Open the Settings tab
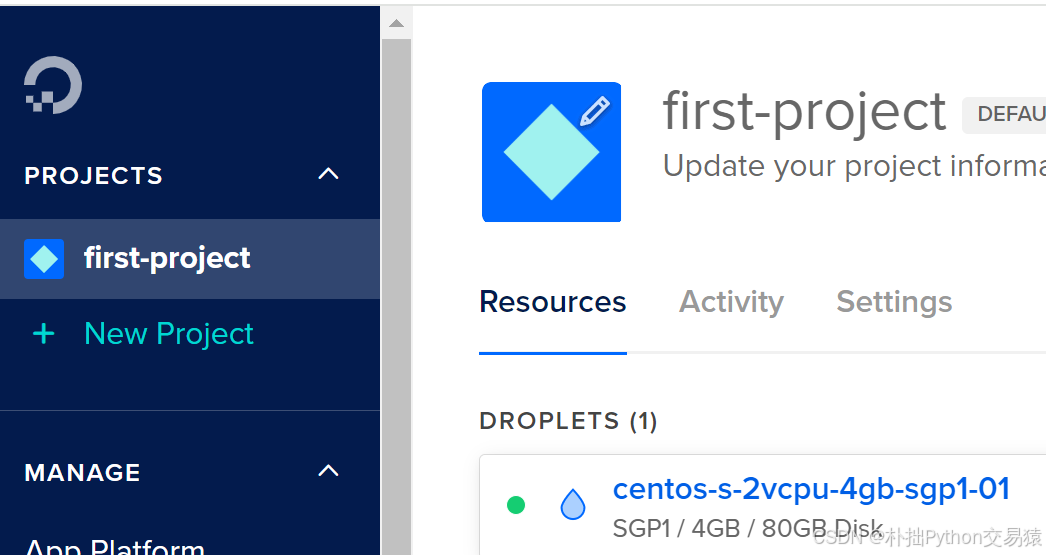Image resolution: width=1046 pixels, height=555 pixels. [x=894, y=302]
